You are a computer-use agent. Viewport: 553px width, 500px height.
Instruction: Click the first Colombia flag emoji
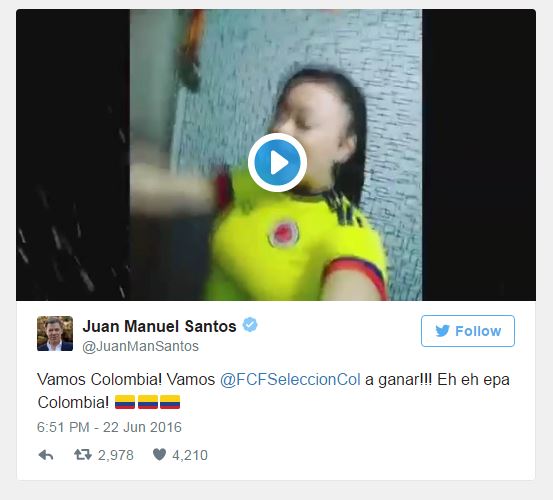[125, 402]
